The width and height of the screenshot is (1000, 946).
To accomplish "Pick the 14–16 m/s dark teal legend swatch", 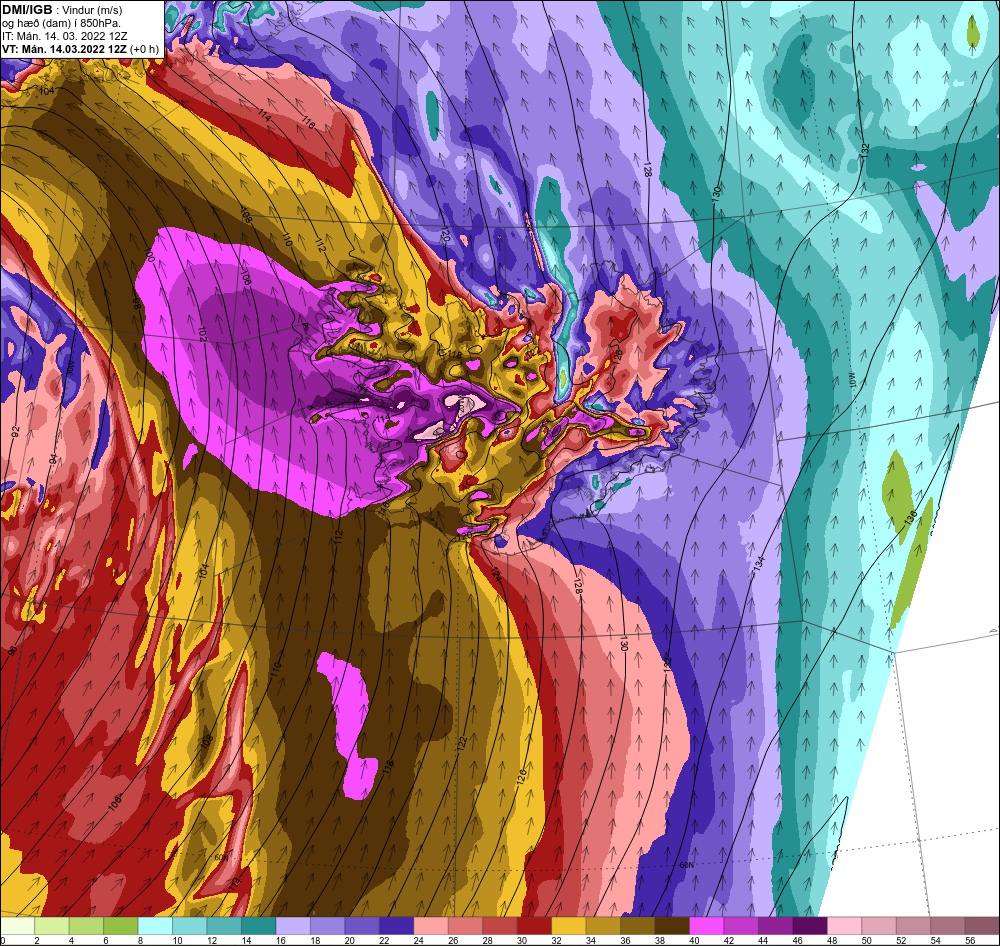I will [x=258, y=926].
